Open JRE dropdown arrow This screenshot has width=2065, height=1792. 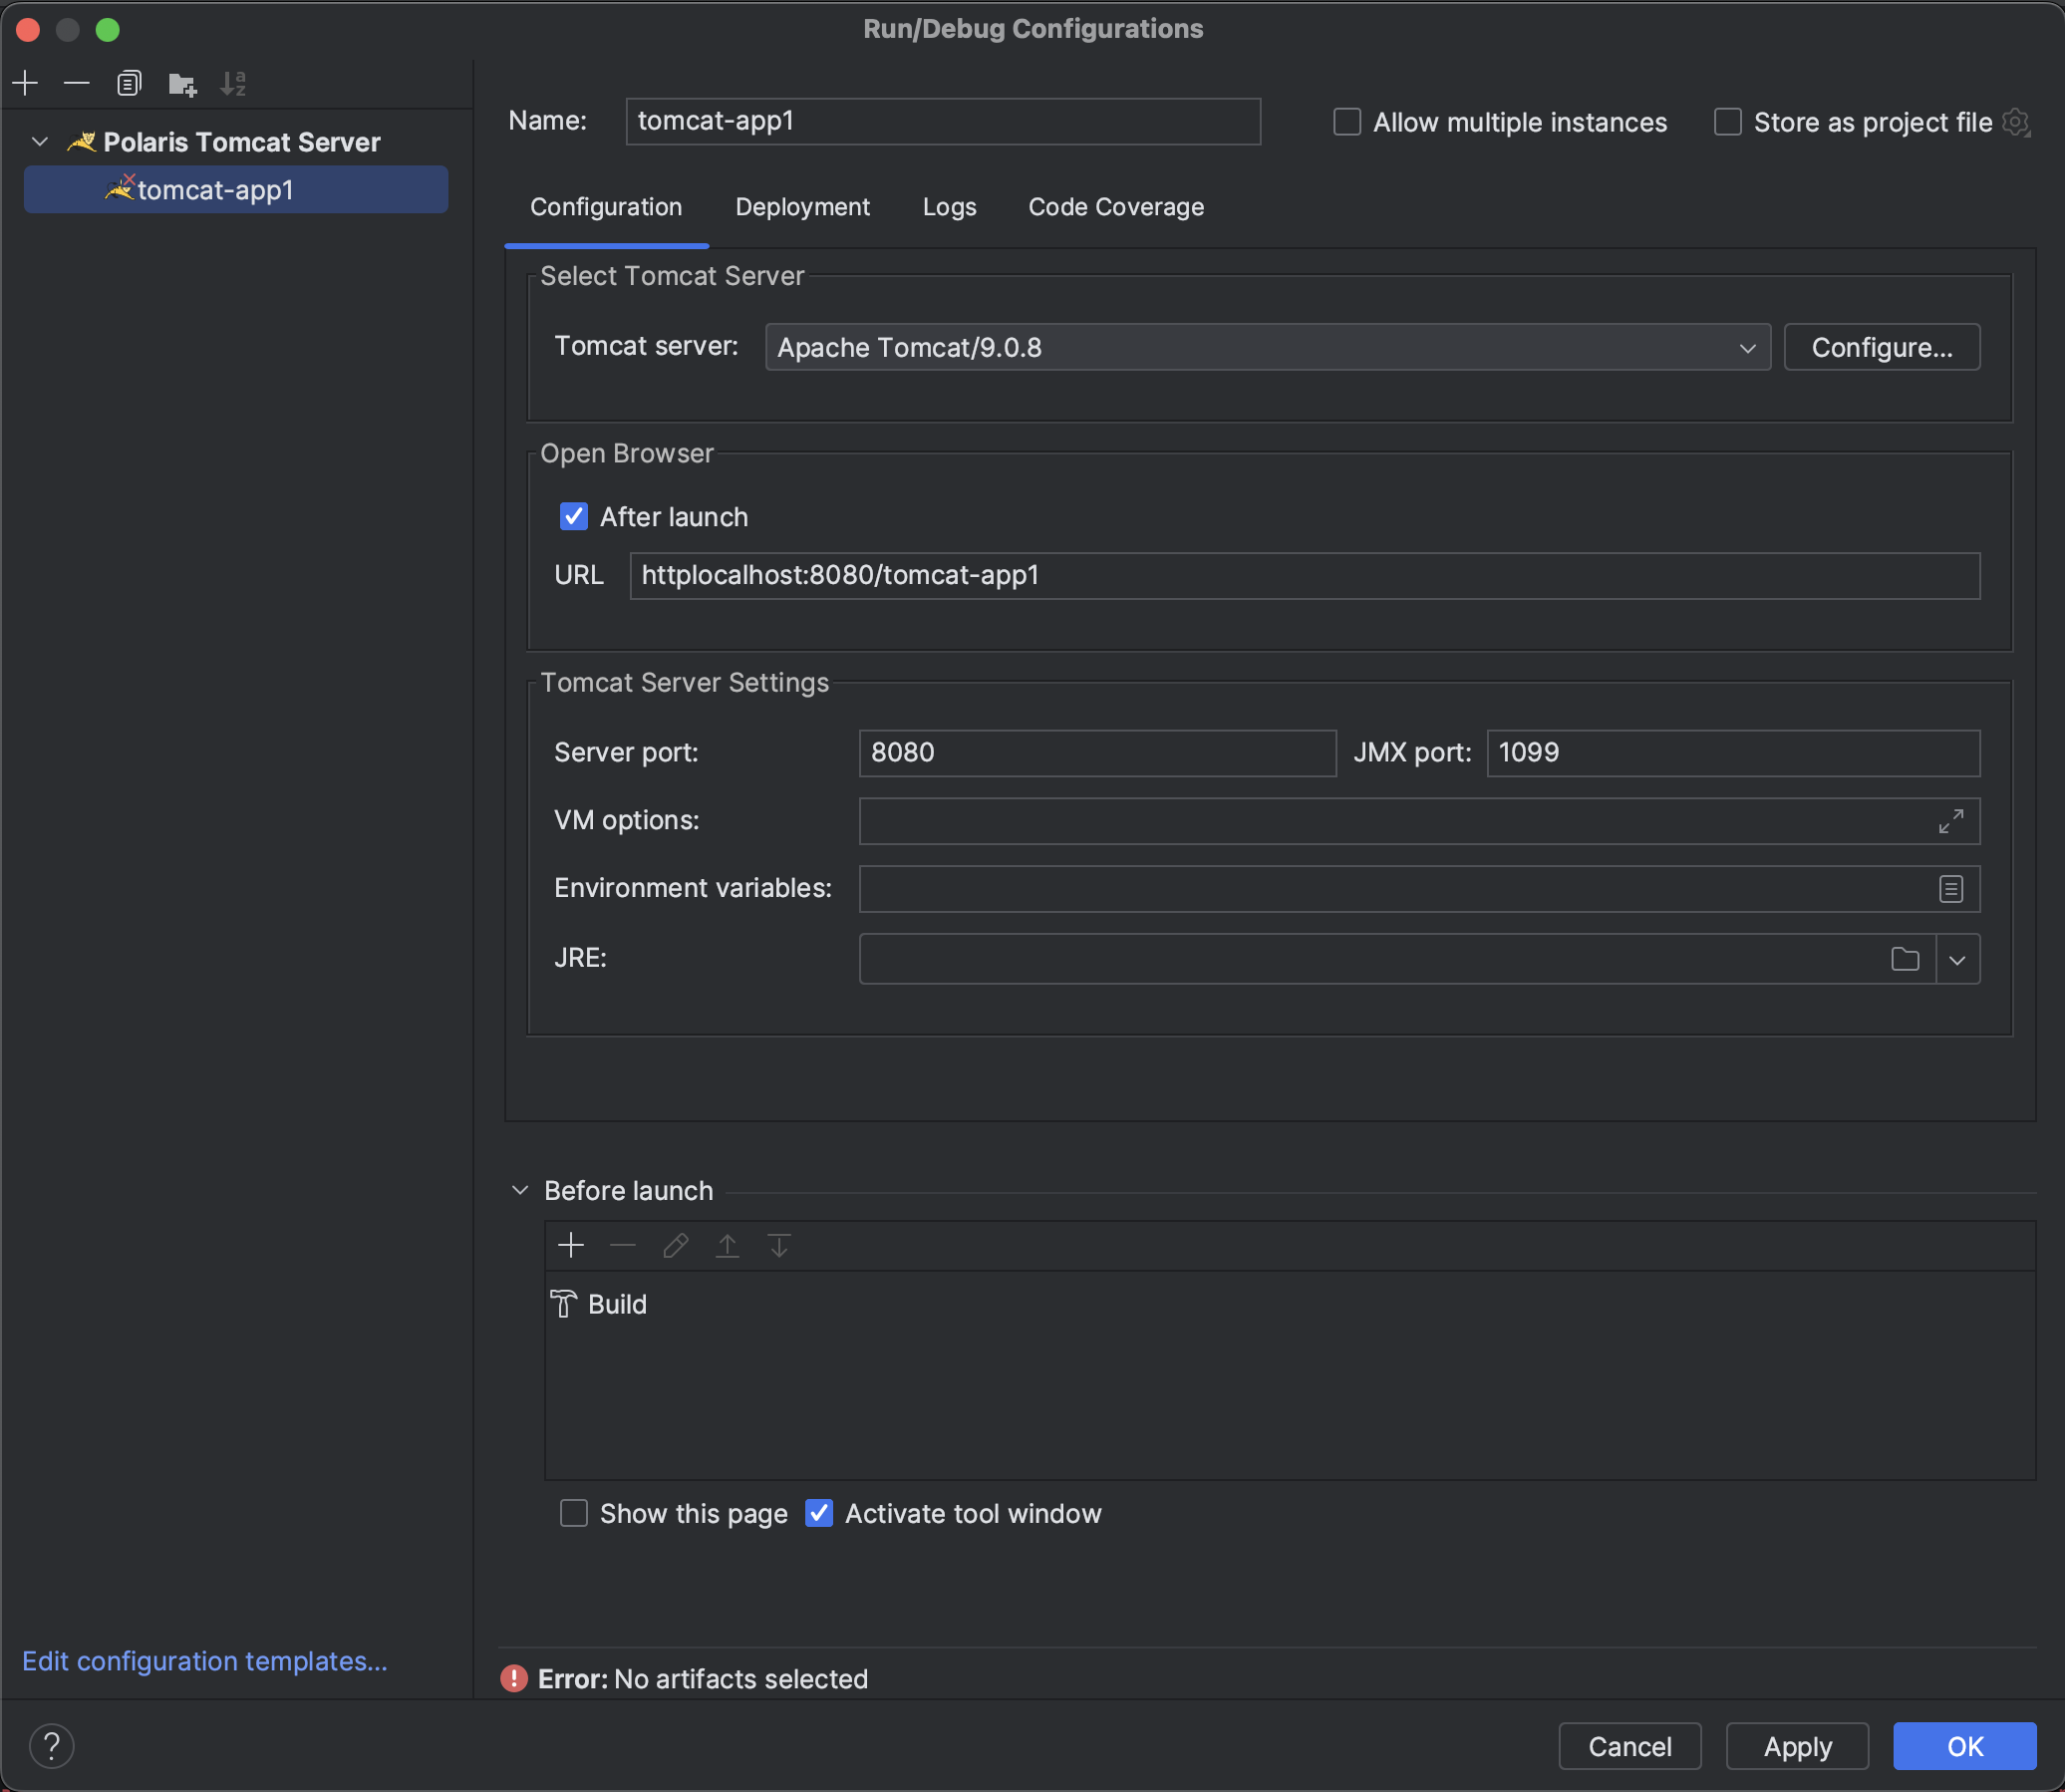(x=1957, y=959)
